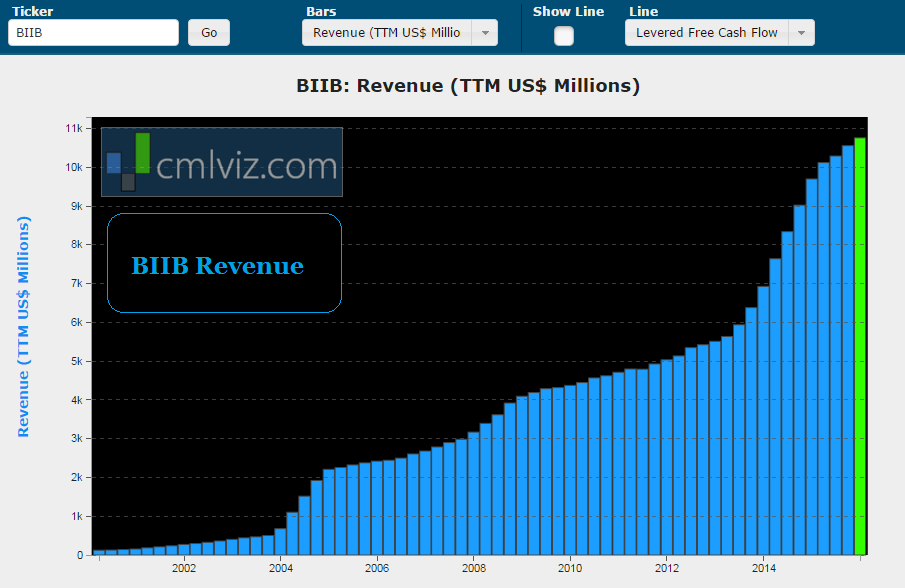Click the '11k' y-axis tick label
The width and height of the screenshot is (905, 588).
[74, 128]
